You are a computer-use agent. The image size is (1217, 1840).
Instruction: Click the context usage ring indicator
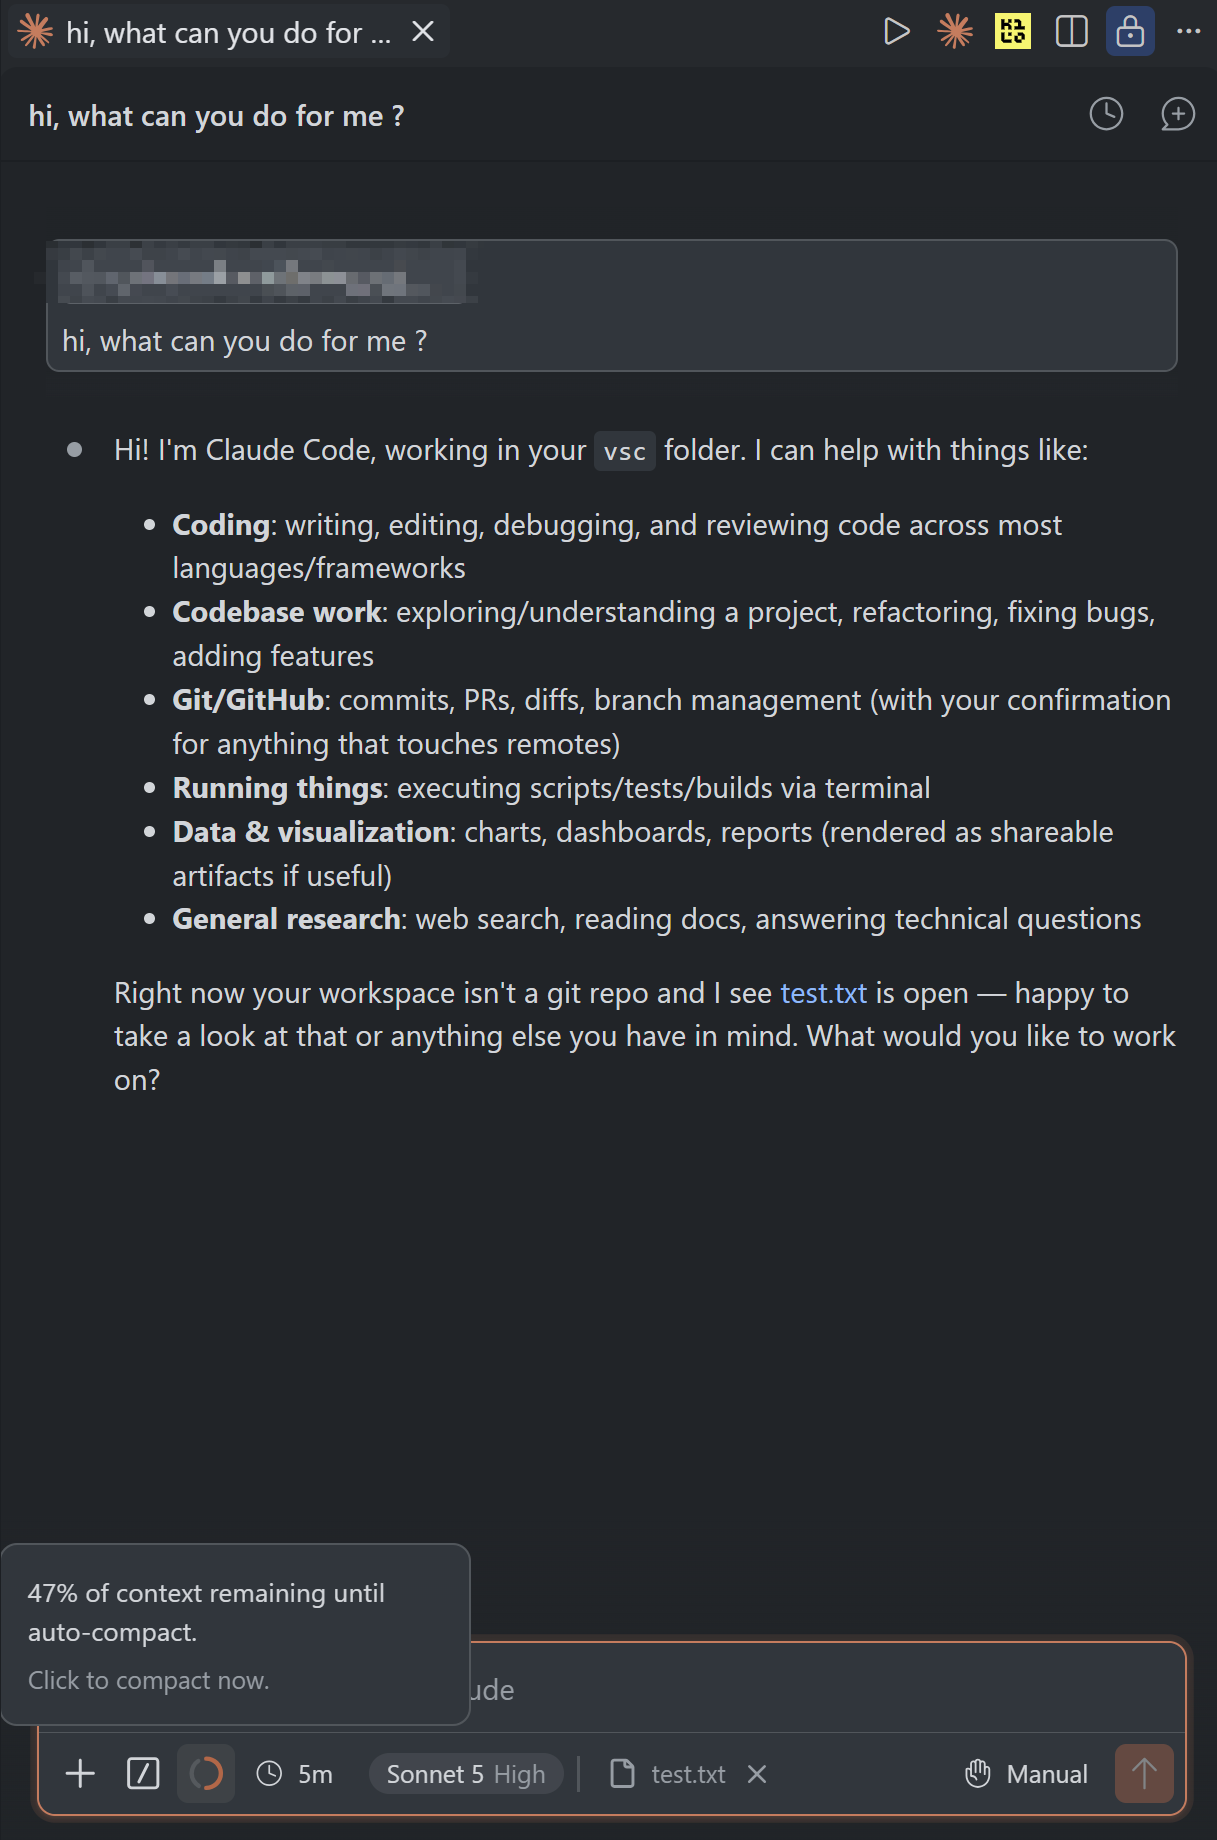[206, 1774]
